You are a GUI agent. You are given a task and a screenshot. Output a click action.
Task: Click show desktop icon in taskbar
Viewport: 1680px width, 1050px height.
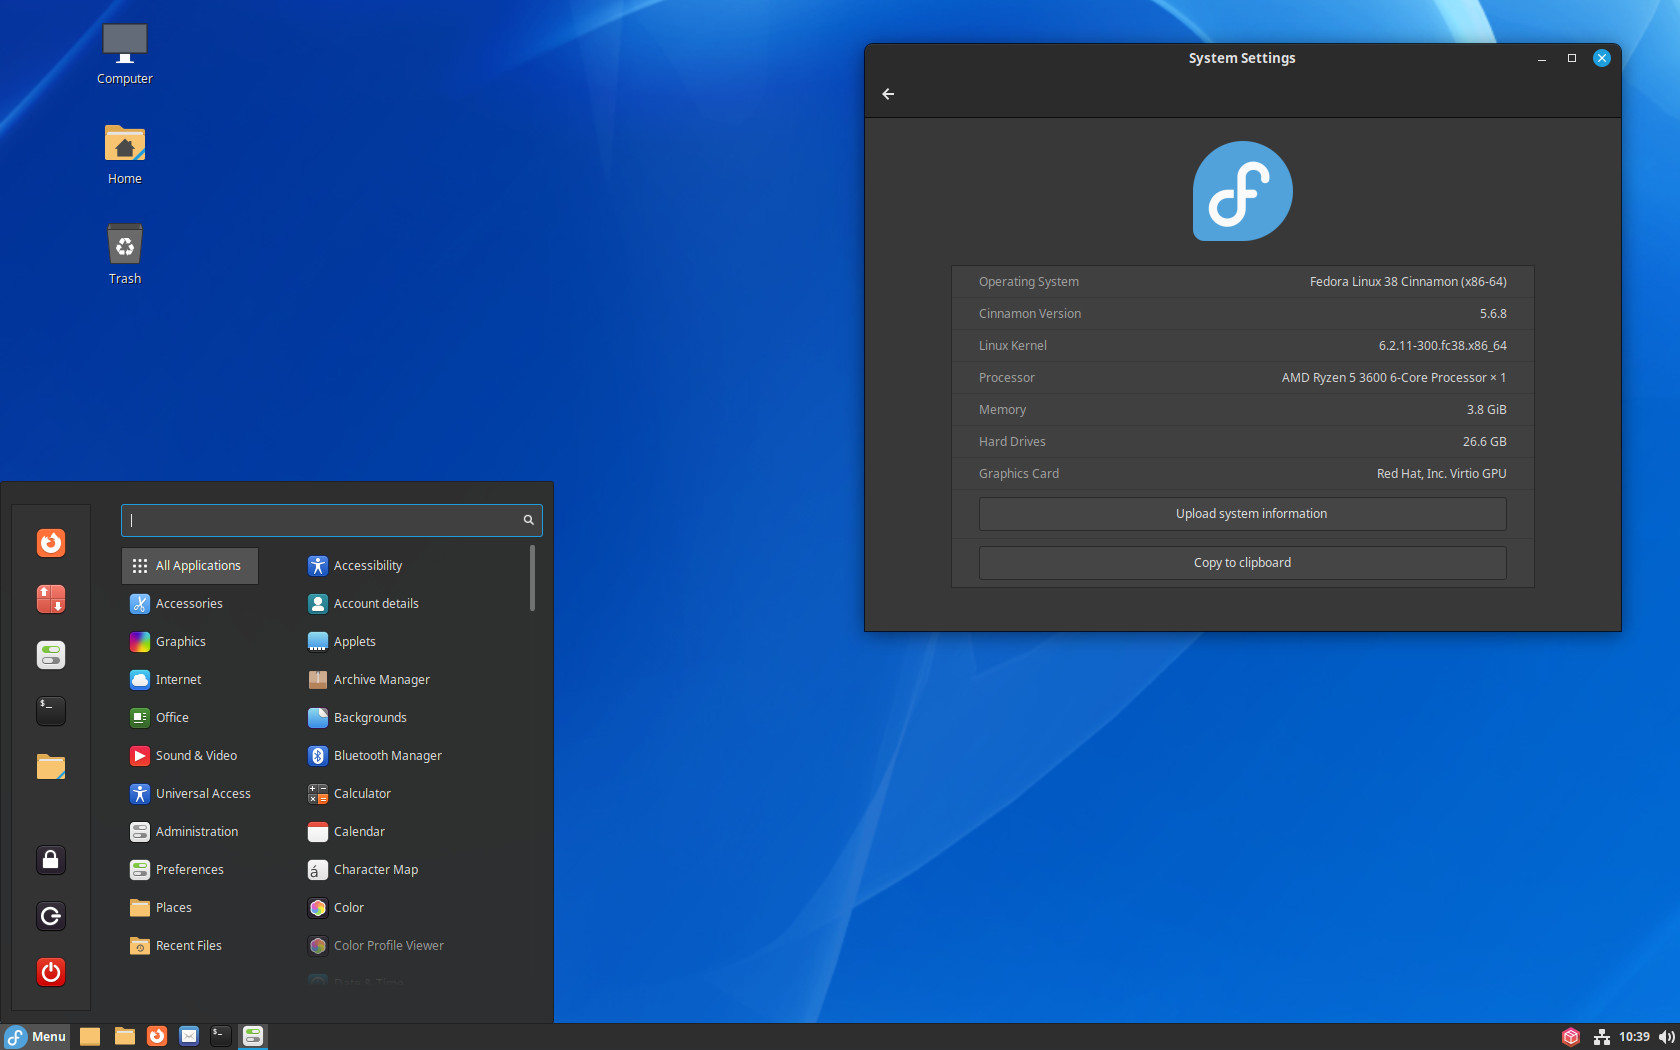pyautogui.click(x=90, y=1036)
